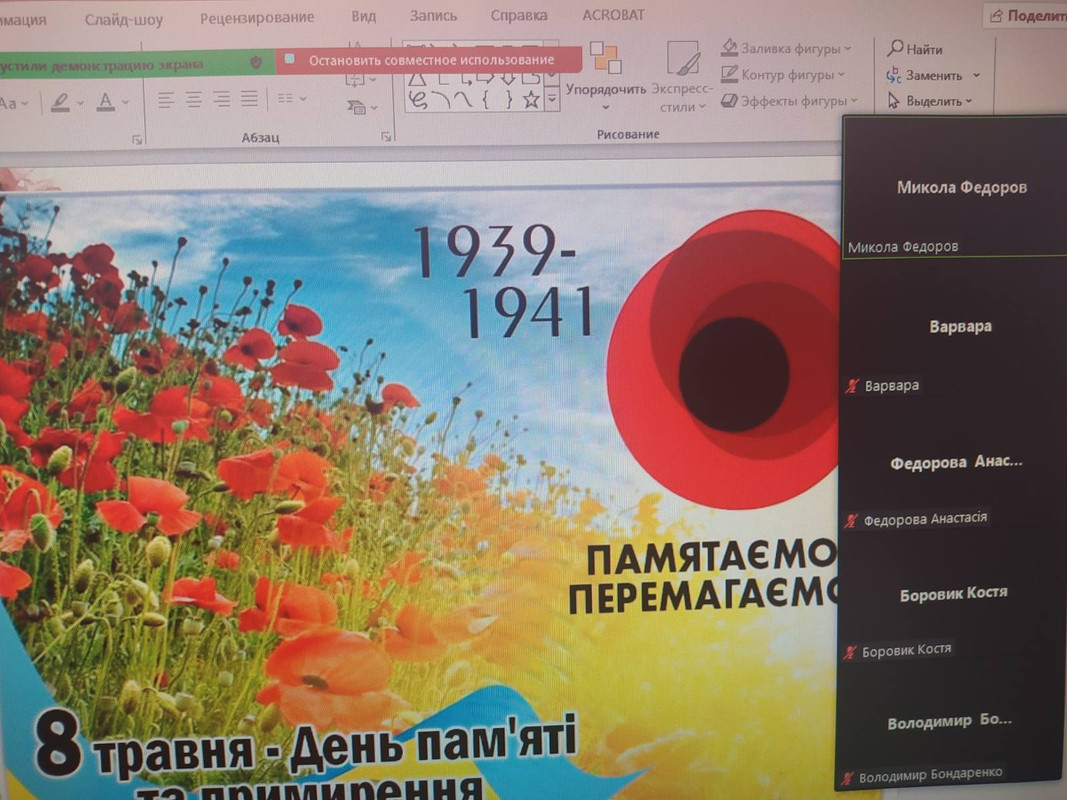Stop Zoom sharing via Остановить совместное использование
1067x800 pixels.
point(429,60)
